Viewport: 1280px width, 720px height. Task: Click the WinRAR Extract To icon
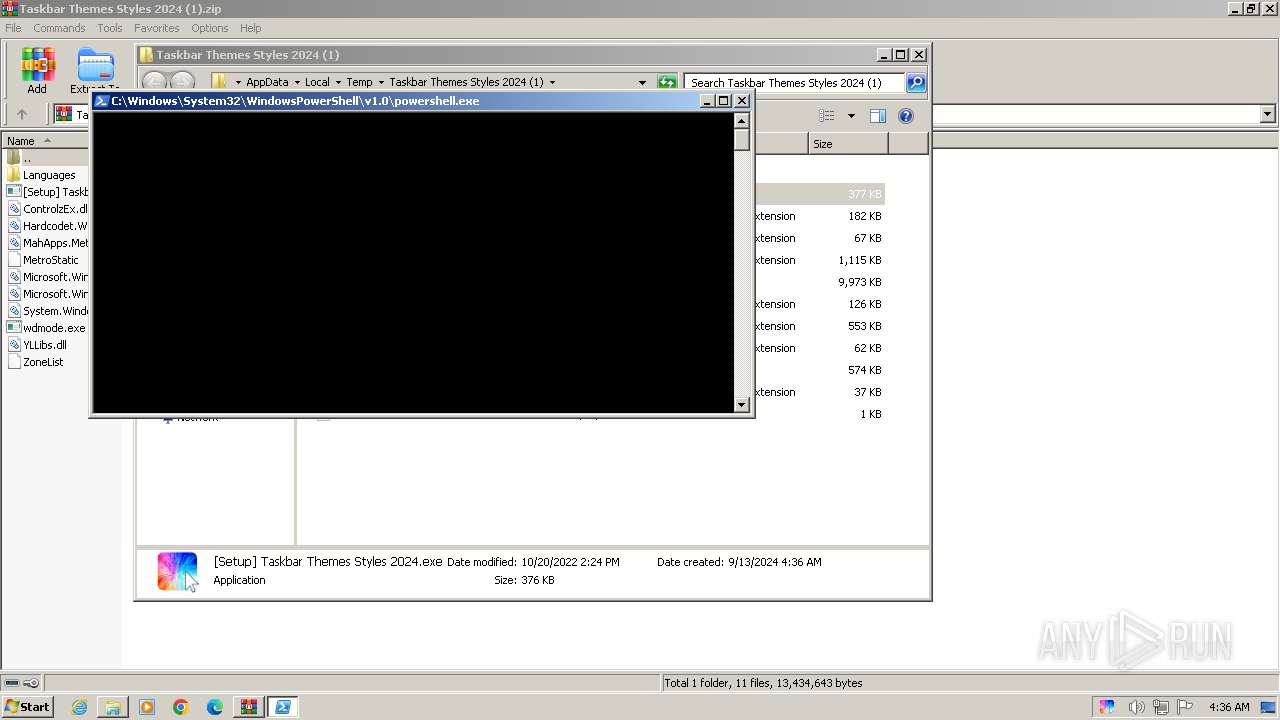click(96, 65)
